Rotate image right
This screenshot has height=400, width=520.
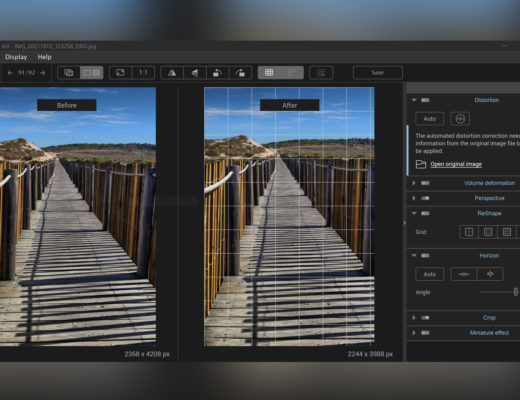click(x=240, y=73)
